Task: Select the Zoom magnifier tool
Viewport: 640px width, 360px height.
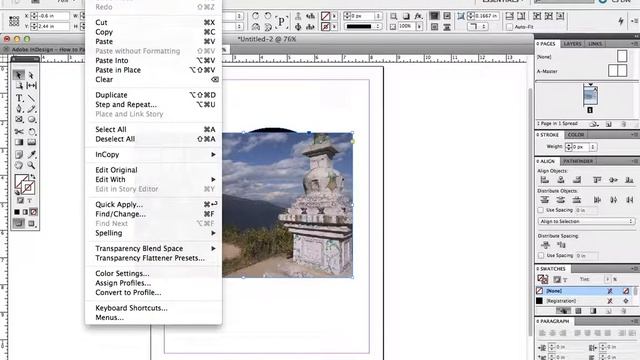Action: coord(31,165)
